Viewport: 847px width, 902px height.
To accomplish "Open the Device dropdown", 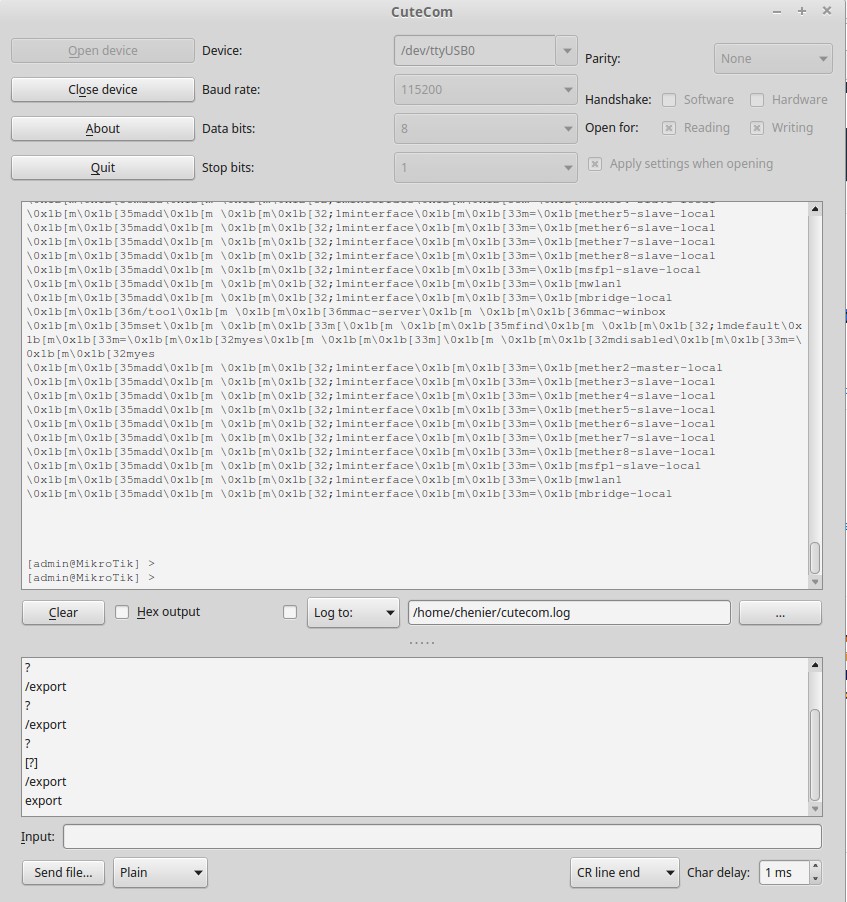I will pos(566,50).
